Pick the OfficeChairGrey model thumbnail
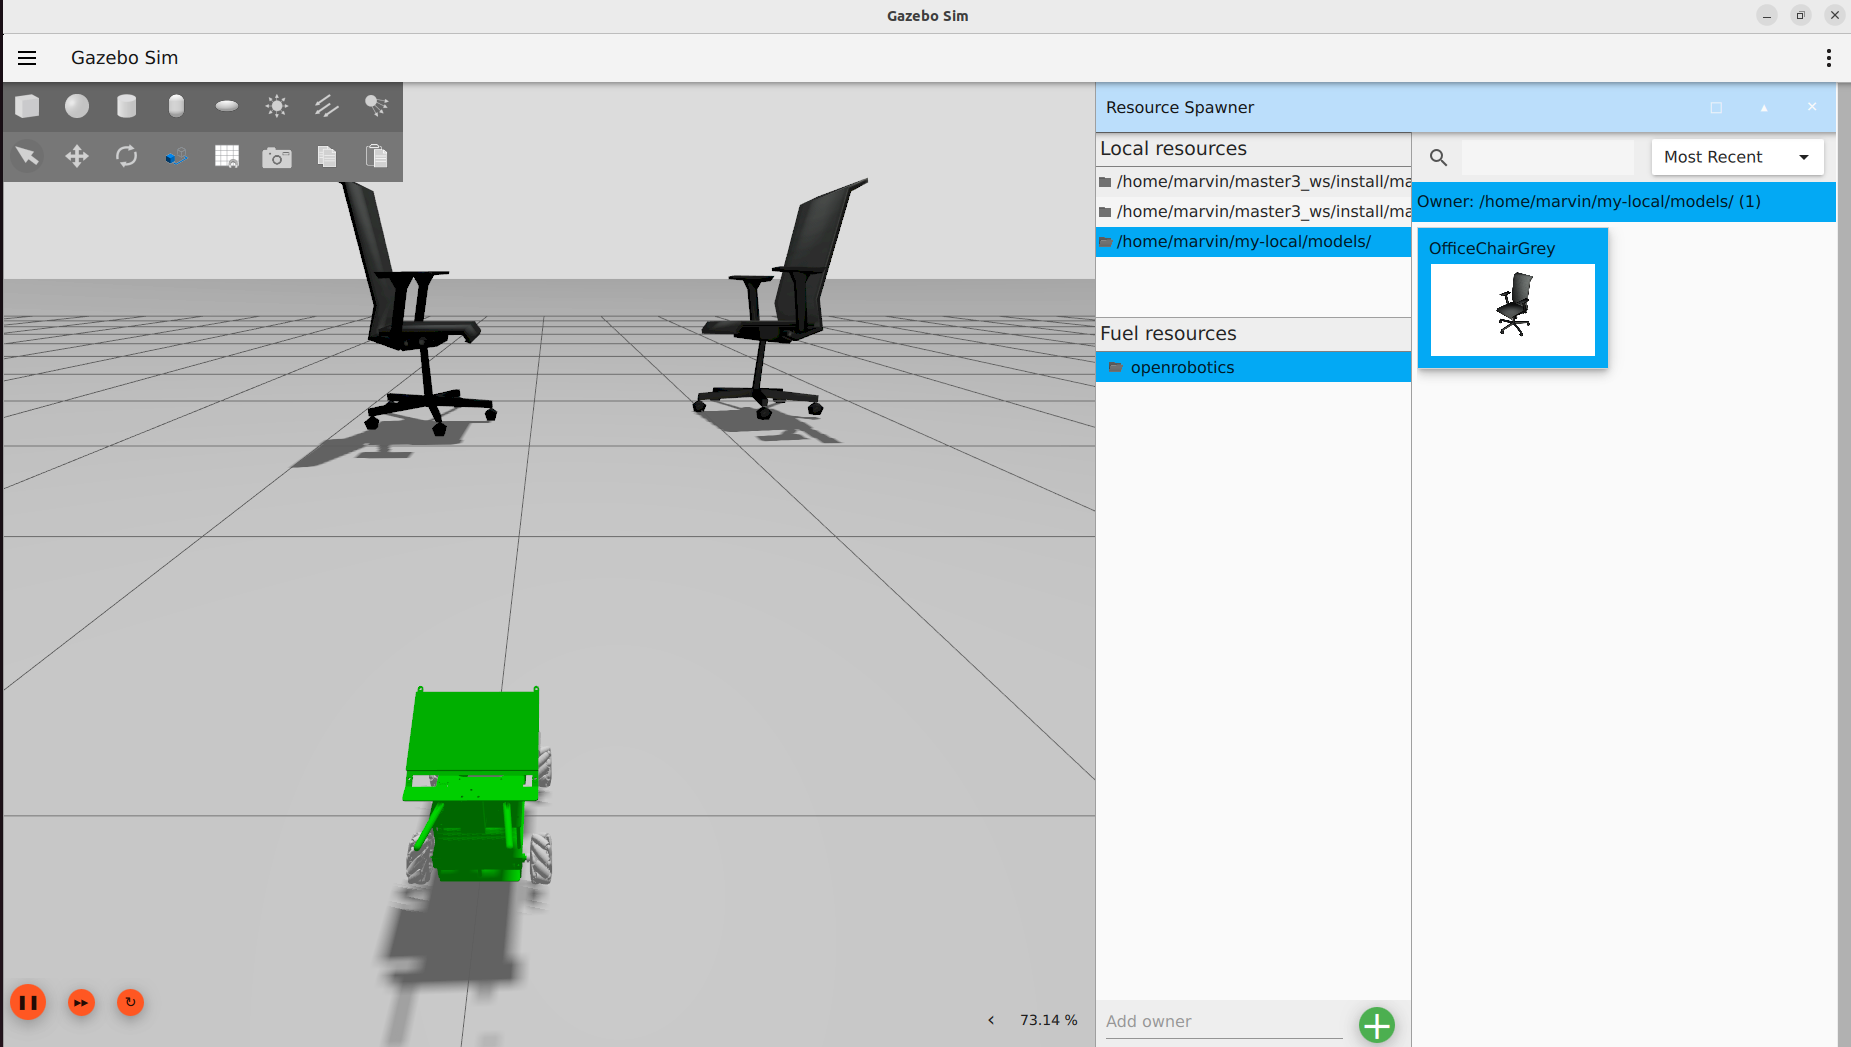The width and height of the screenshot is (1851, 1047). [1512, 308]
